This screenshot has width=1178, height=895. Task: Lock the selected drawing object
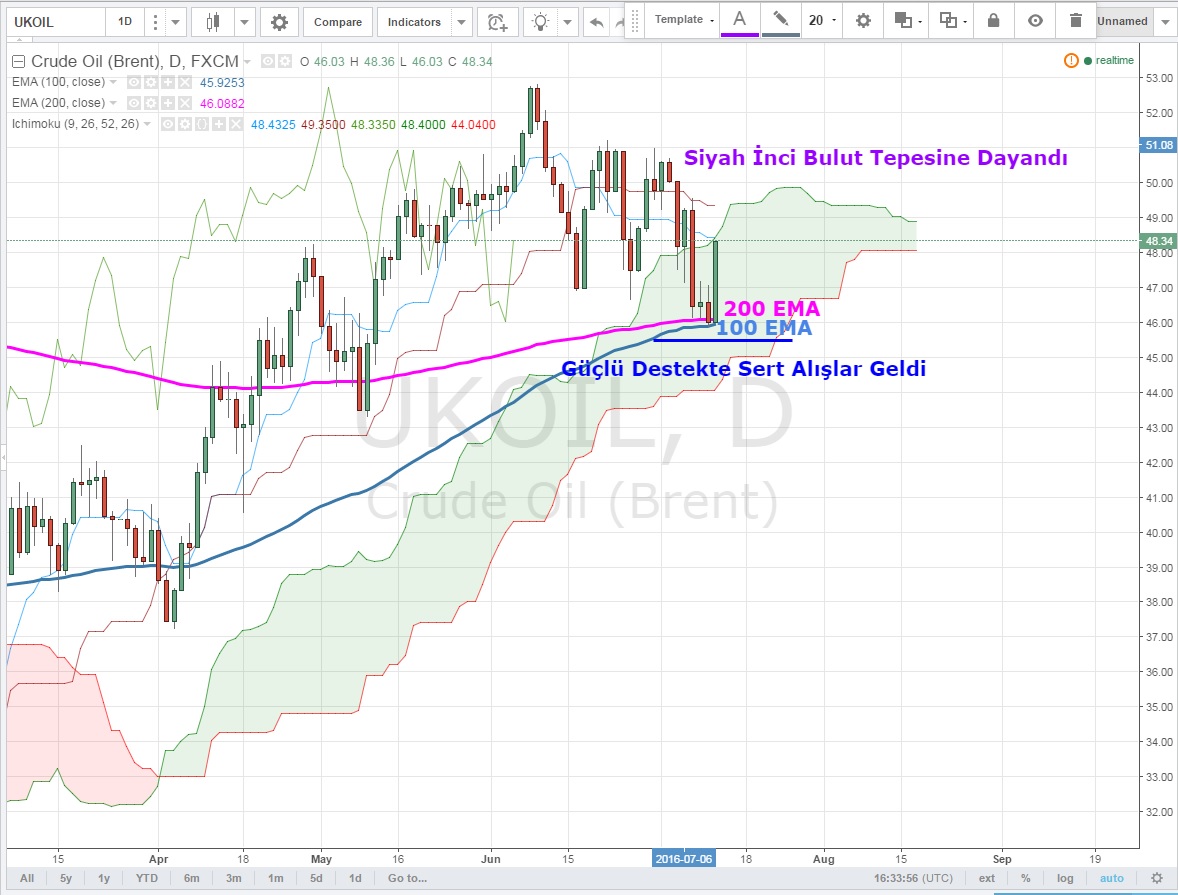point(993,20)
